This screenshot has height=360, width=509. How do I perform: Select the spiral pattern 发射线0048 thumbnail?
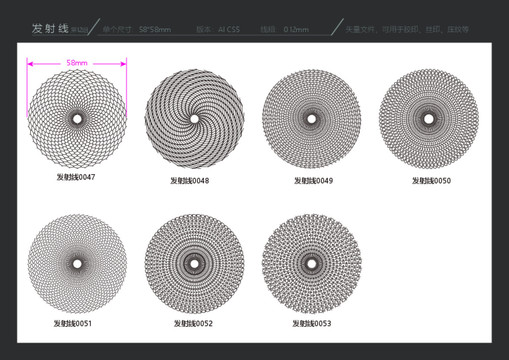pos(194,119)
